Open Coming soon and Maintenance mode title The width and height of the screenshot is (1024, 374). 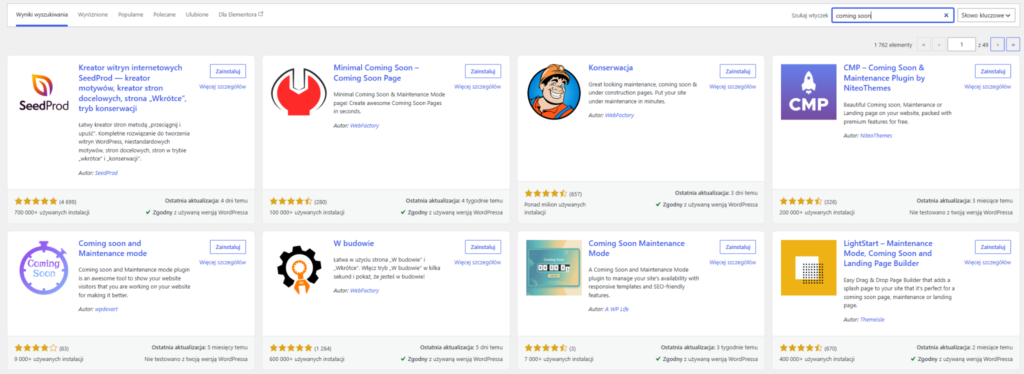(112, 248)
